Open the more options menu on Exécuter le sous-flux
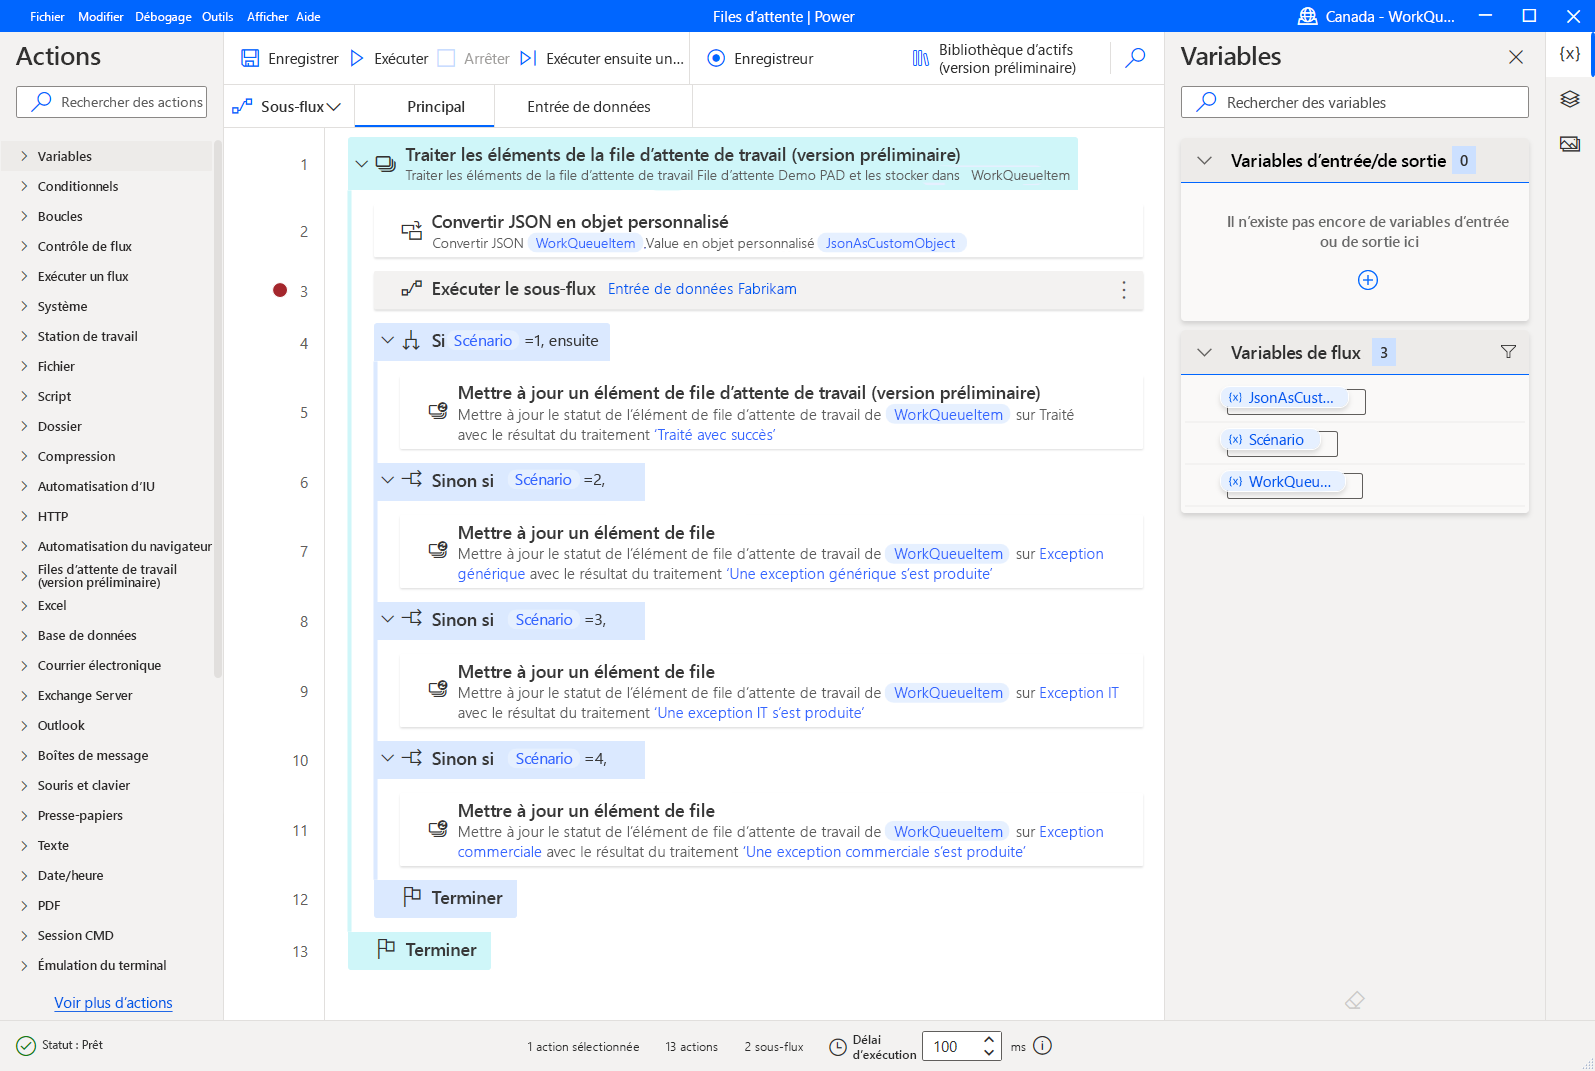 (1124, 290)
